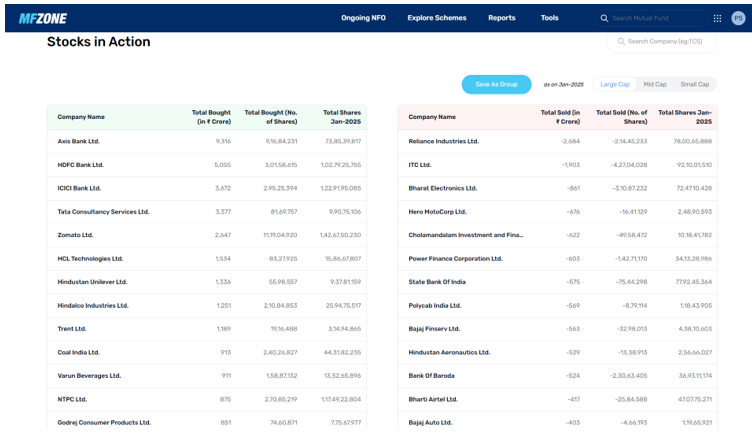The height and width of the screenshot is (443, 752).
Task: Switch to the Mid Cap tab
Action: pyautogui.click(x=655, y=84)
